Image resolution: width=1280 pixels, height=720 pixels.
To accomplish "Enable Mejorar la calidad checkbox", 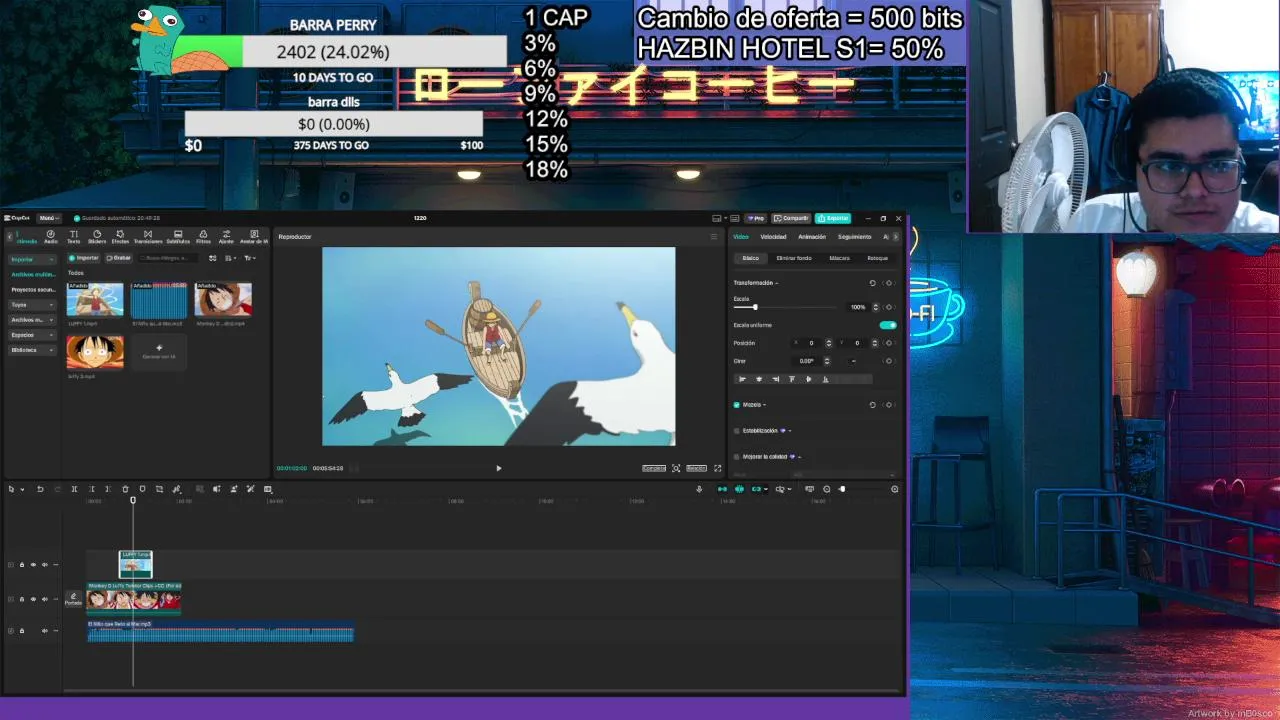I will point(737,457).
